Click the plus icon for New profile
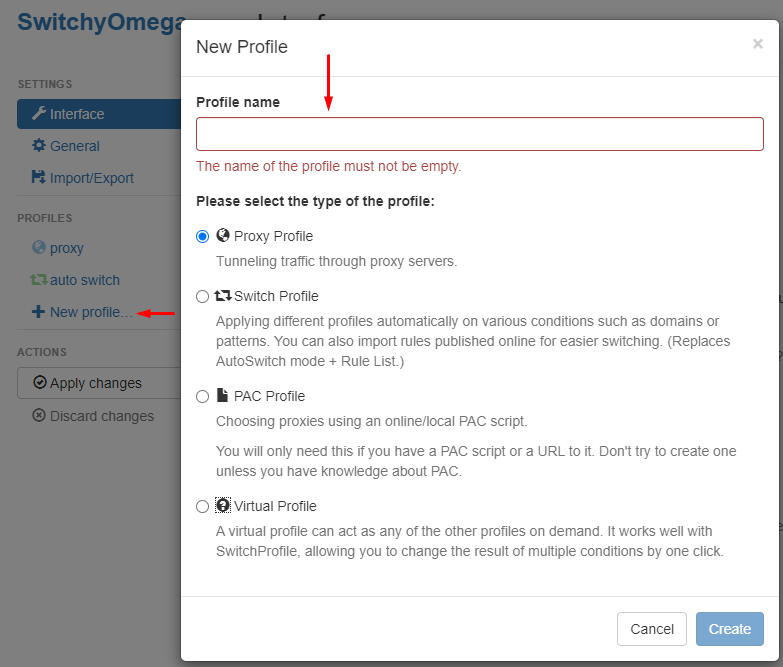Viewport: 783px width, 667px height. coord(38,312)
